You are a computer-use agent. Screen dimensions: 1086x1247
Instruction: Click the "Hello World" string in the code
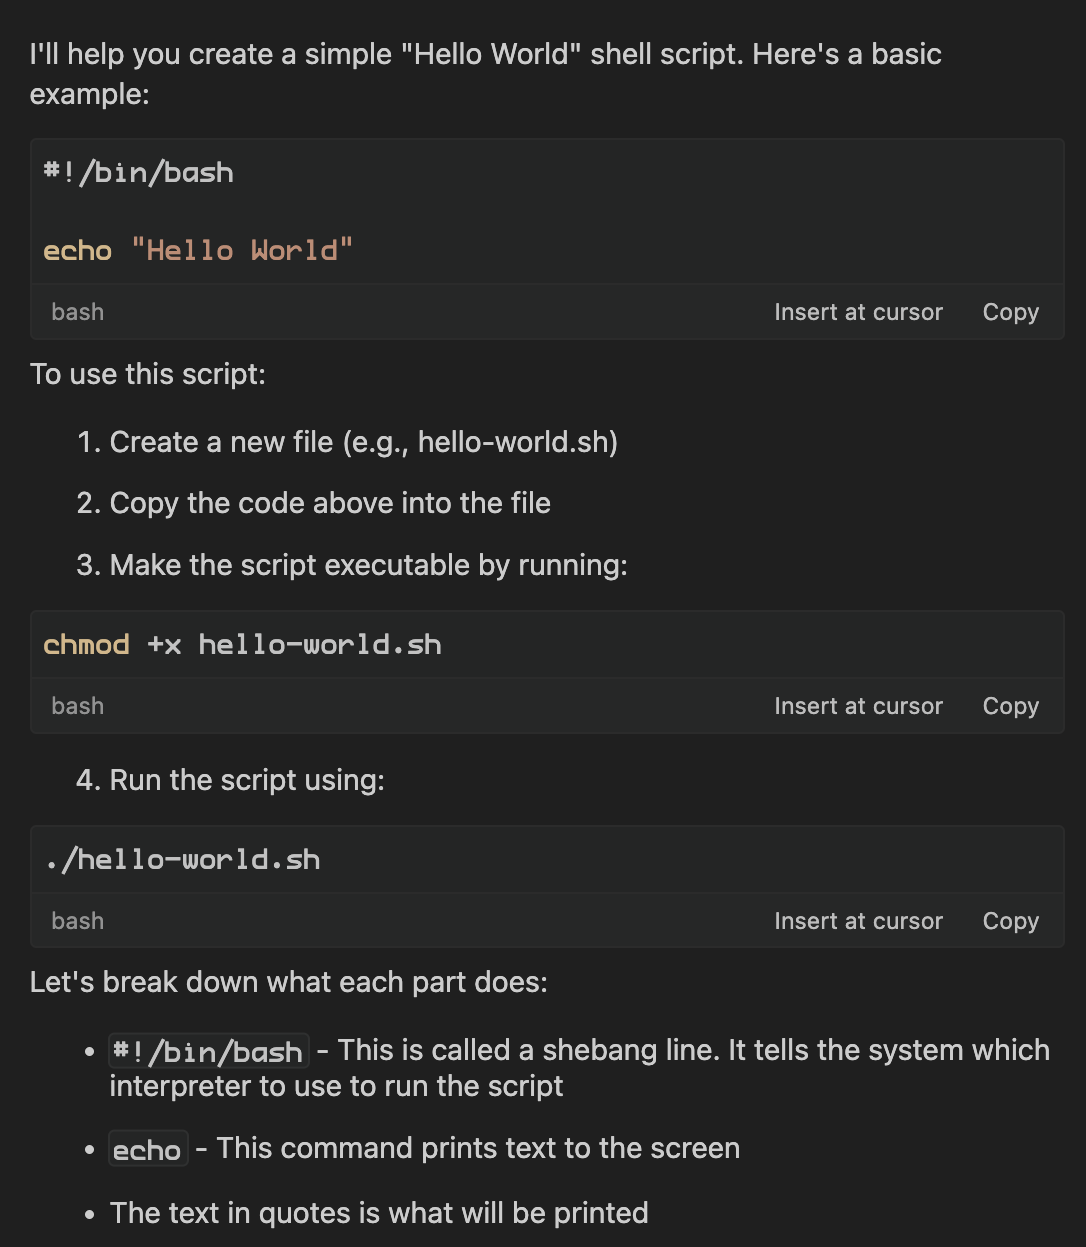point(243,249)
